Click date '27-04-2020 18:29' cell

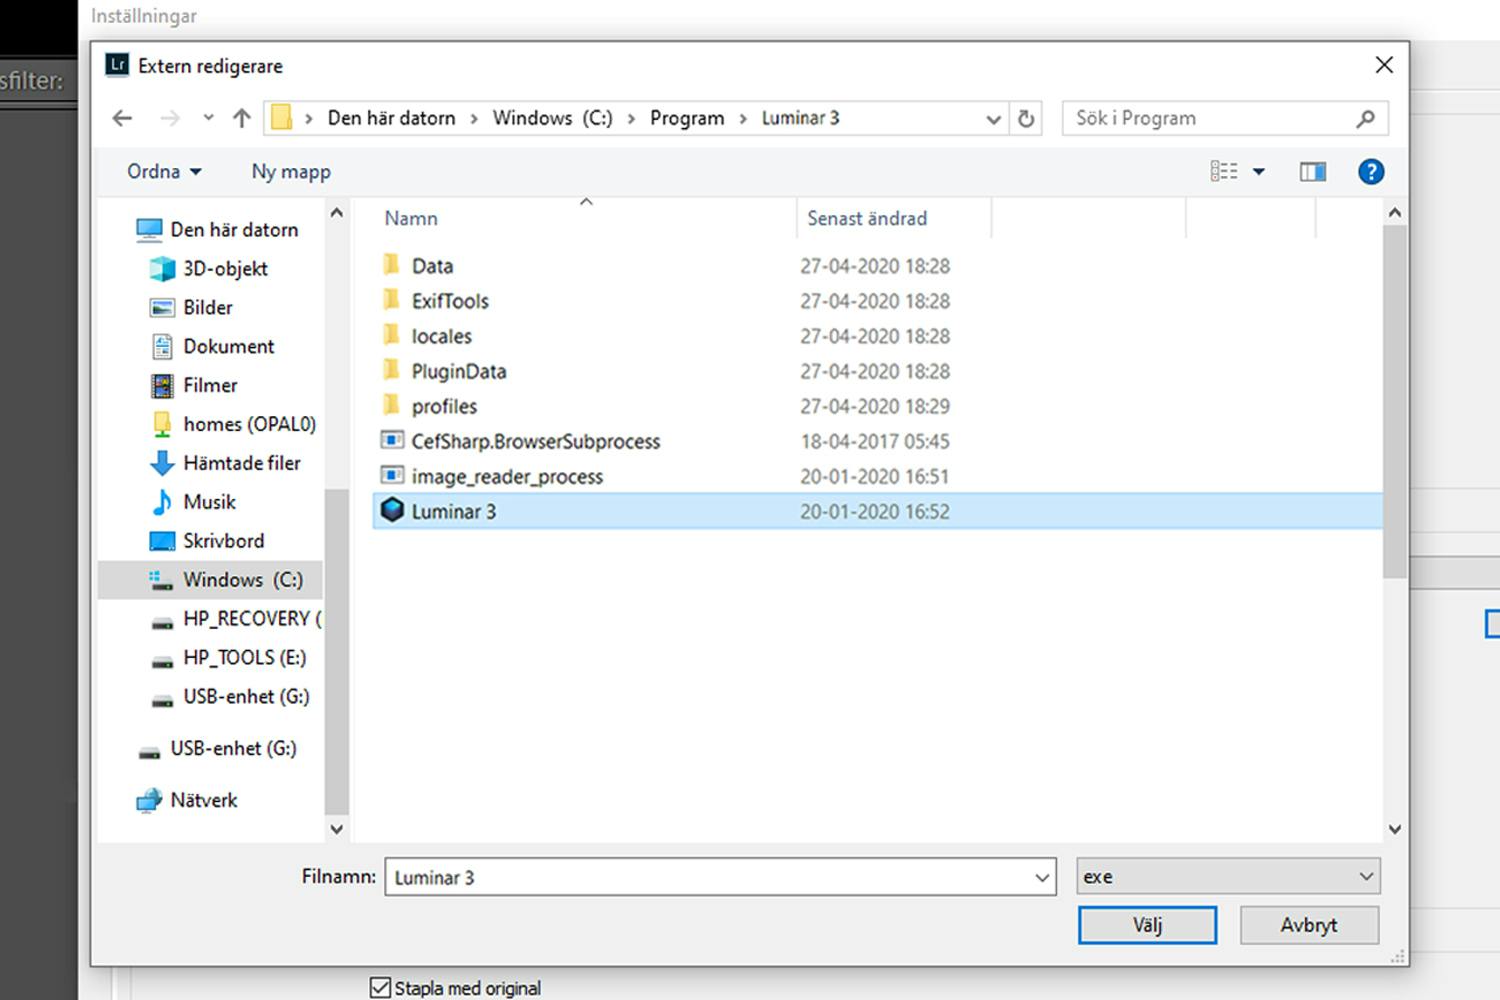pos(875,406)
